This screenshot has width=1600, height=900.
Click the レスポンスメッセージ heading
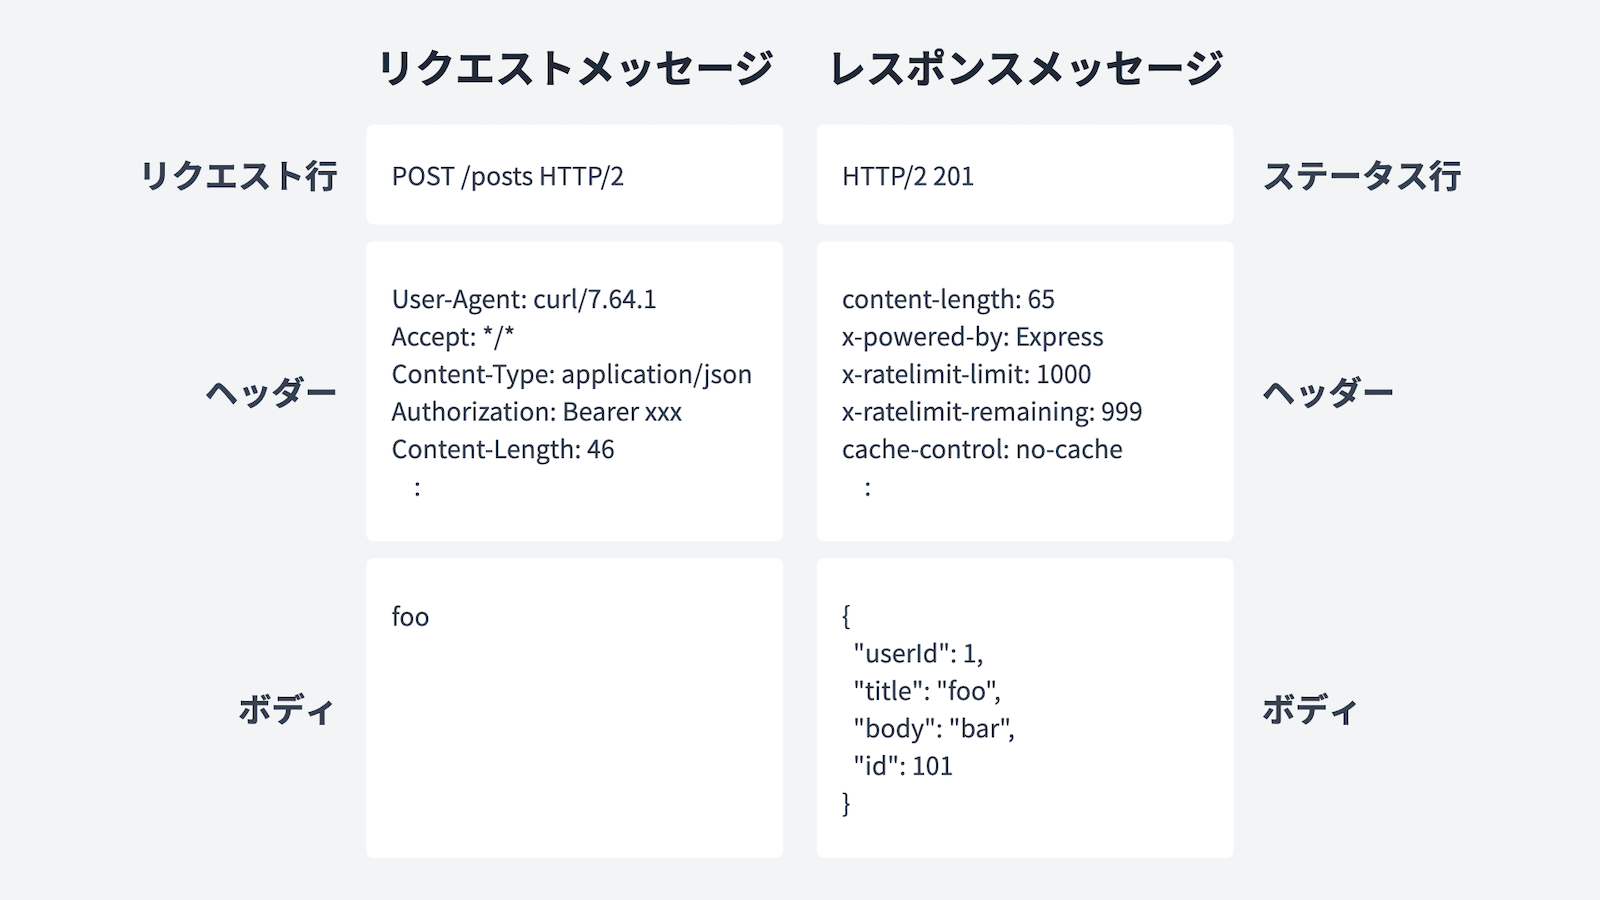[1026, 68]
